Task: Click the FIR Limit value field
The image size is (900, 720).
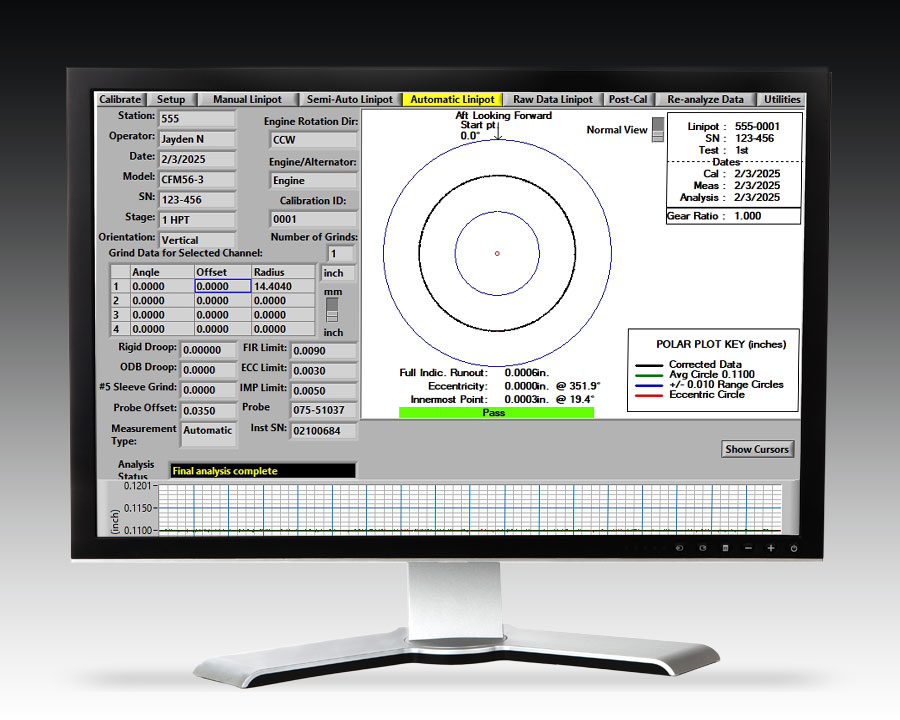Action: [x=322, y=351]
